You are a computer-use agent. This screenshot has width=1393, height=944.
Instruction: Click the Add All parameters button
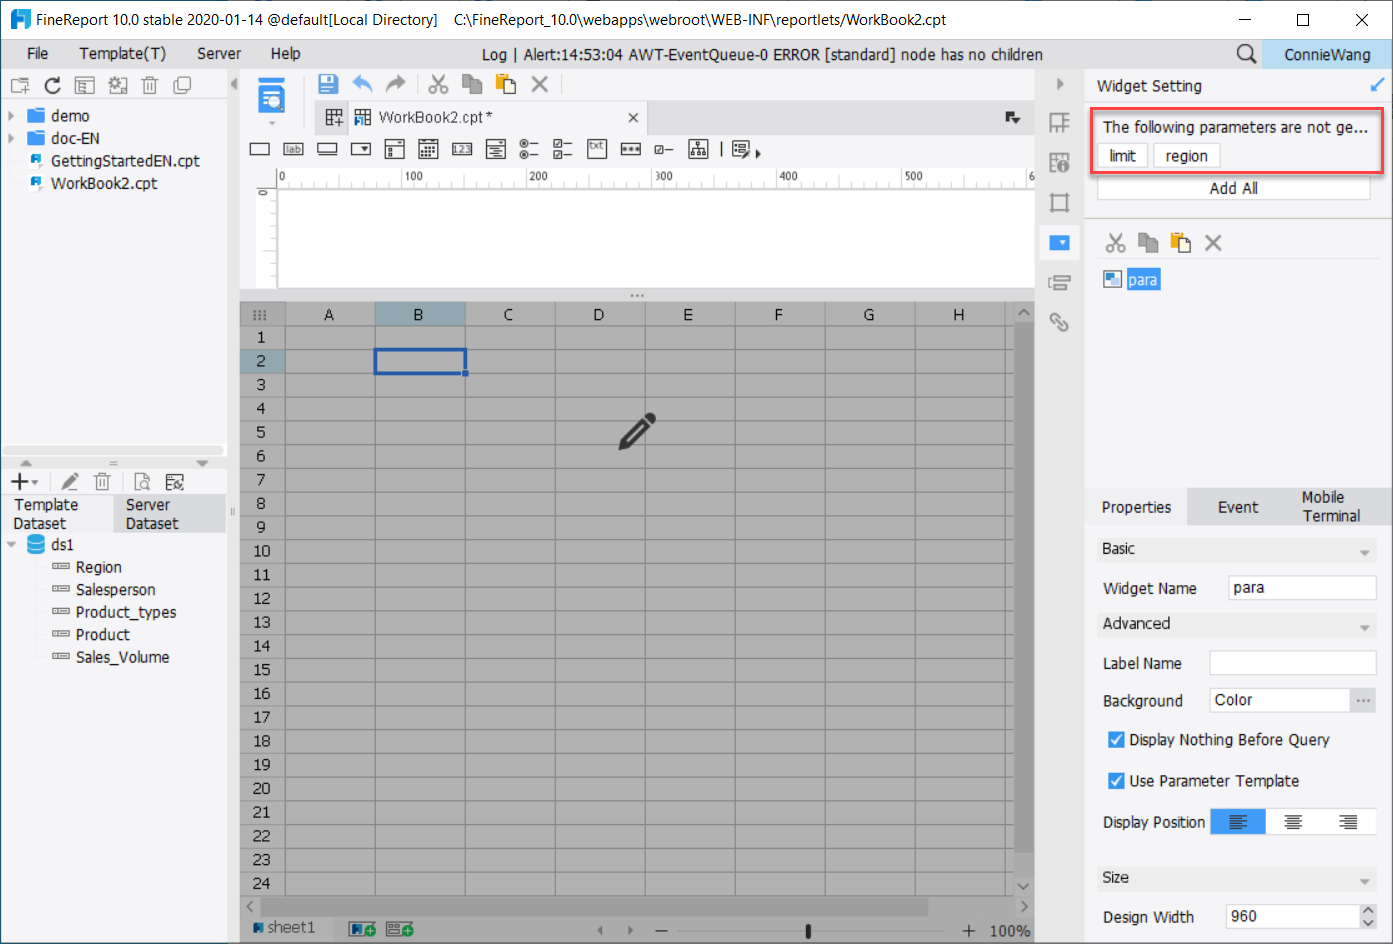pos(1233,189)
